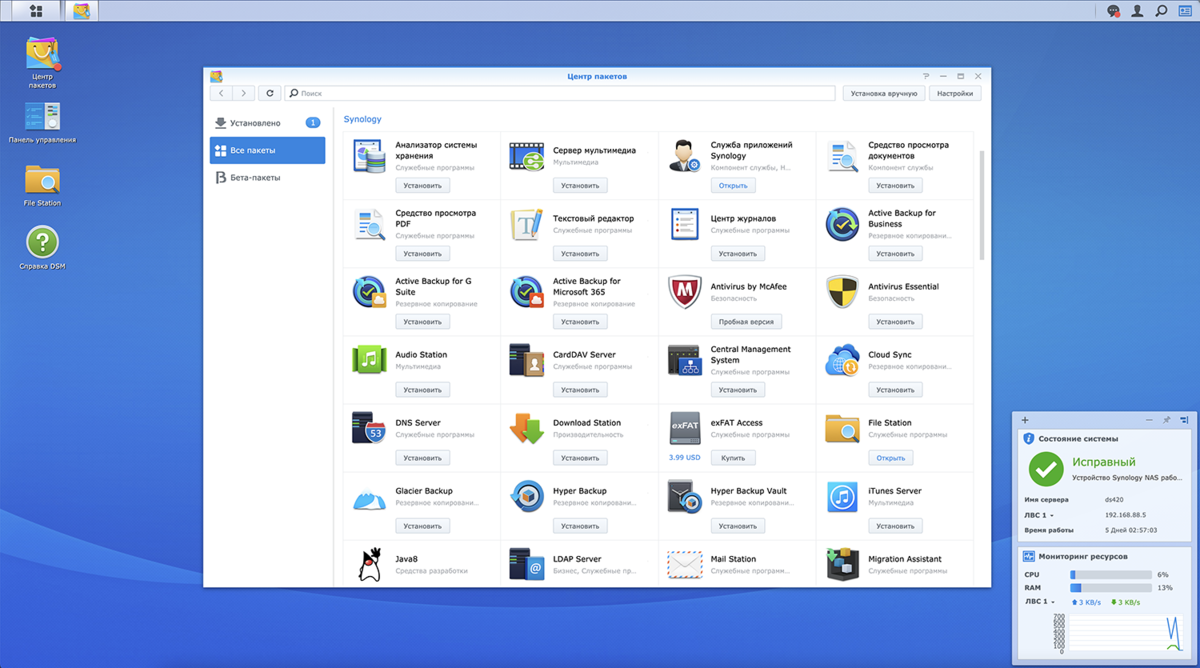Click the RAM usage bar
This screenshot has height=668, width=1200.
[1111, 588]
